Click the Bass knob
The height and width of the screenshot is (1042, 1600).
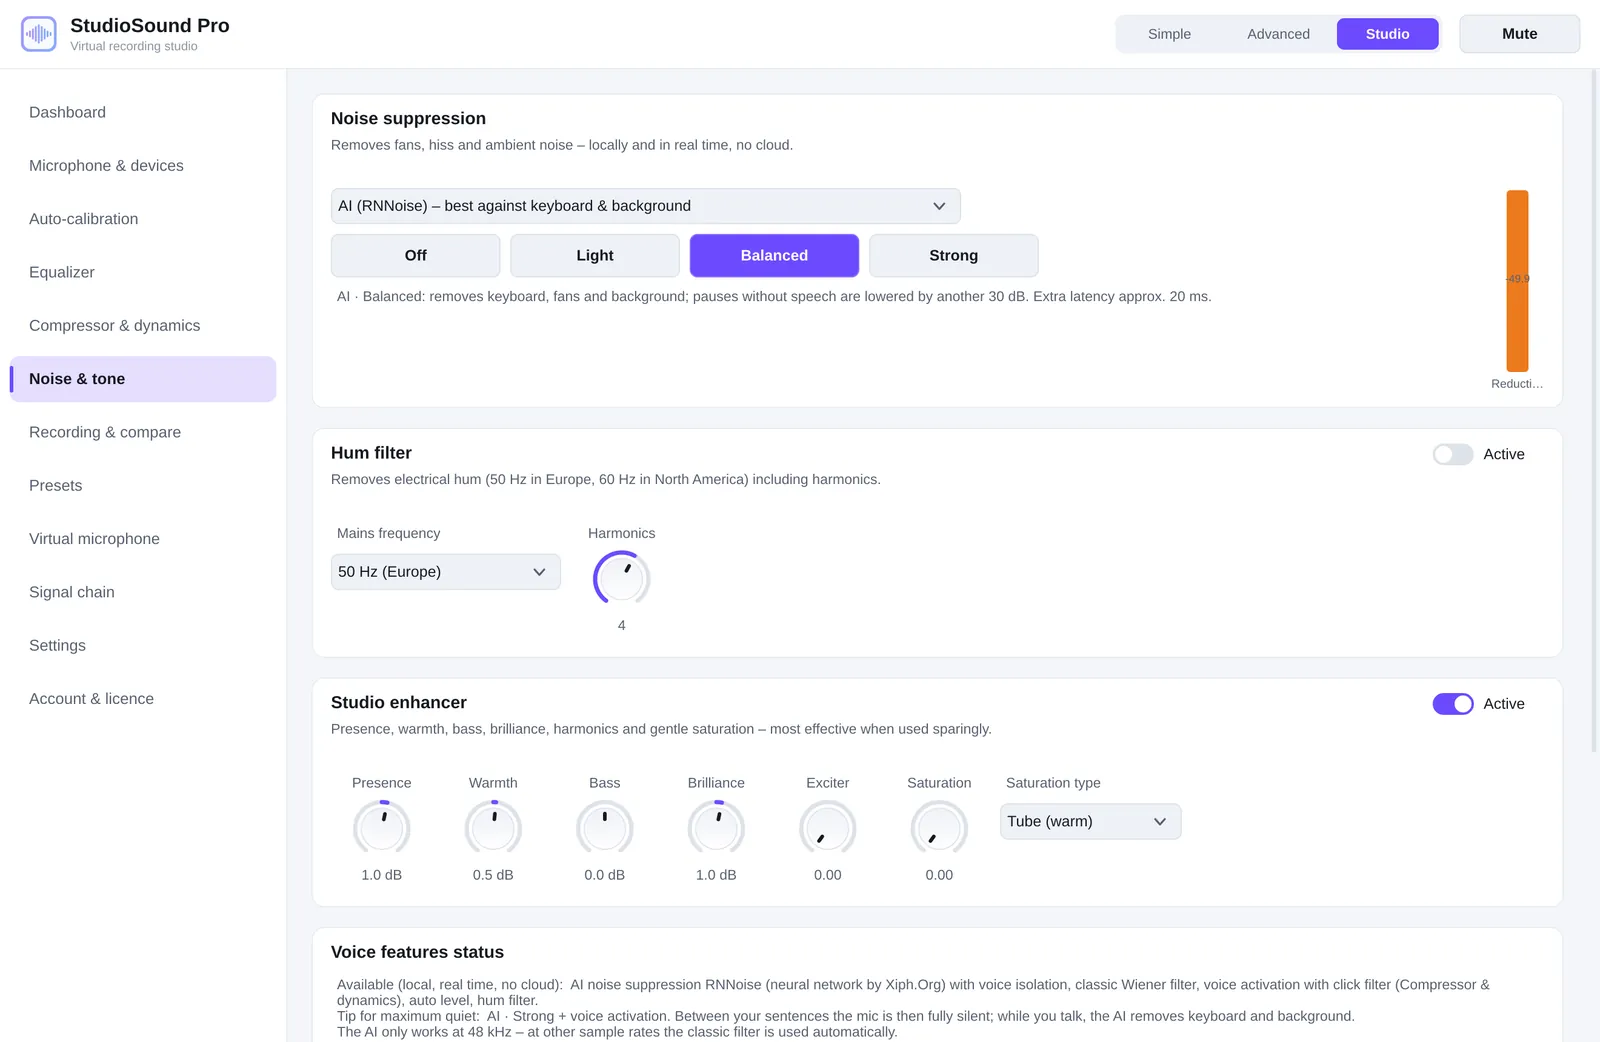pos(605,828)
